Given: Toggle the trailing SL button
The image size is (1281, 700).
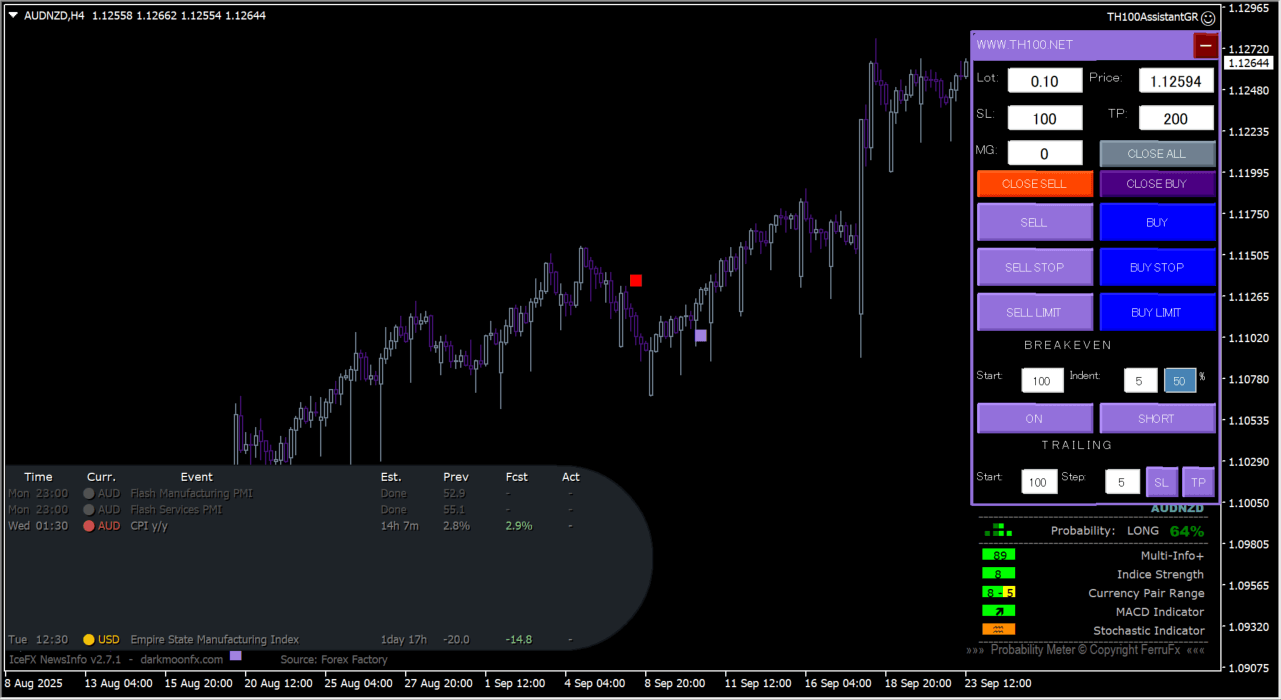Looking at the screenshot, I should (x=1161, y=482).
